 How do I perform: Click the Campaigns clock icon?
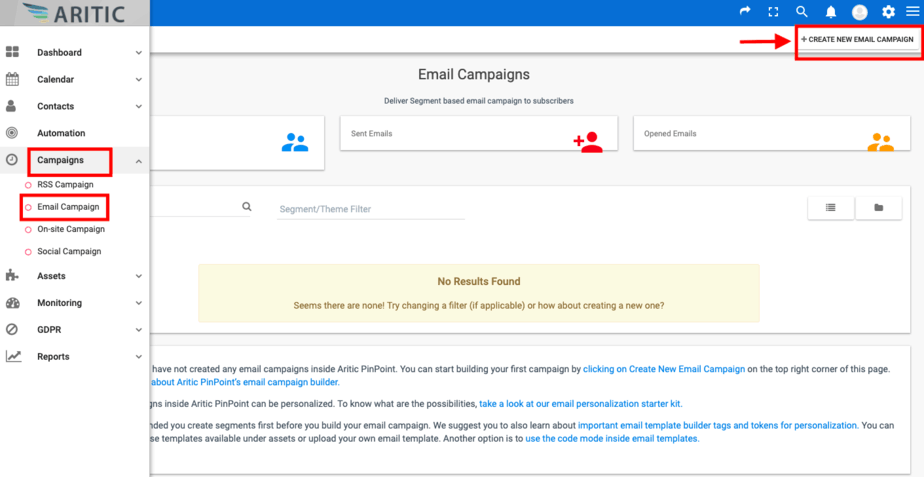[x=12, y=160]
